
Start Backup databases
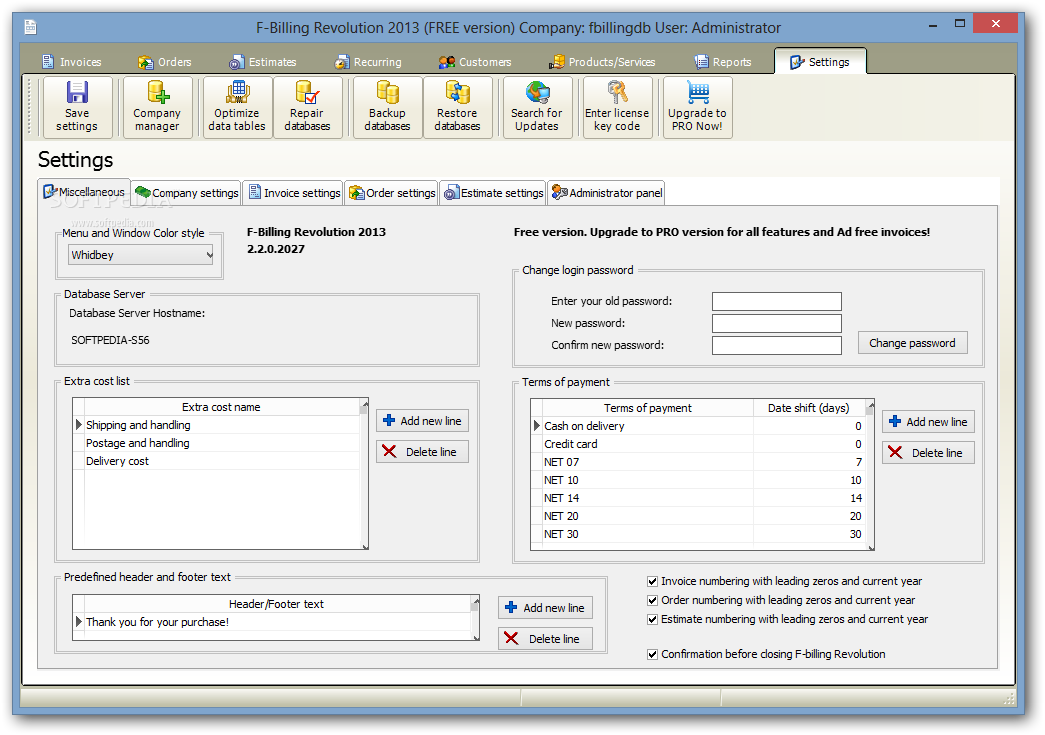[387, 107]
